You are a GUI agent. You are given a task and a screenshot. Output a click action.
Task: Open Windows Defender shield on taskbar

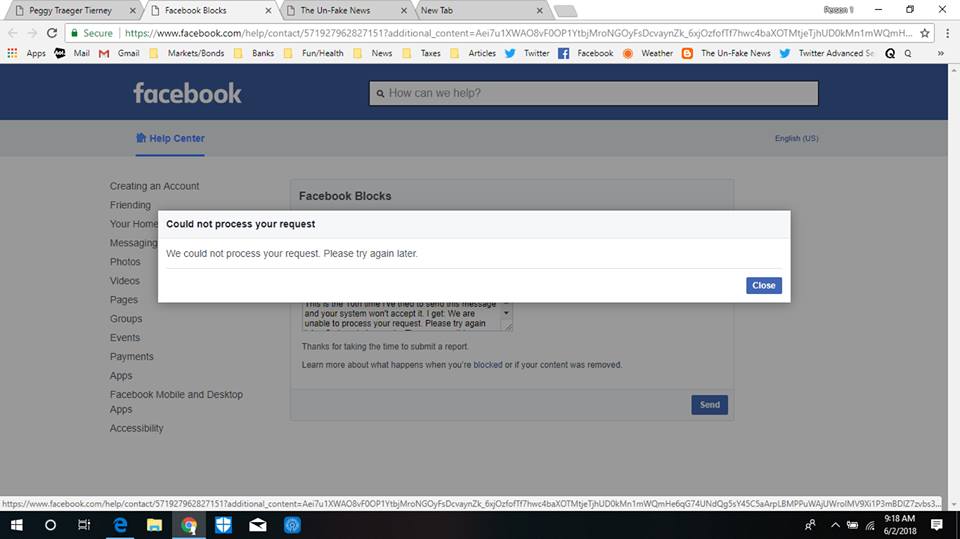(223, 525)
